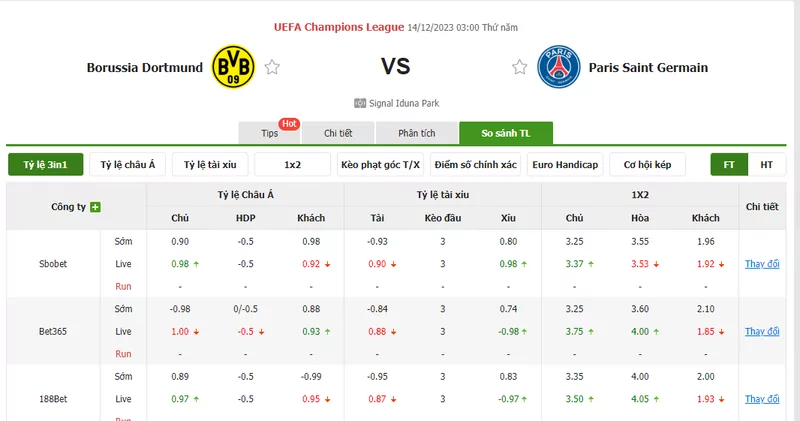Open the Chi tiết tab
The height and width of the screenshot is (421, 800).
click(338, 133)
